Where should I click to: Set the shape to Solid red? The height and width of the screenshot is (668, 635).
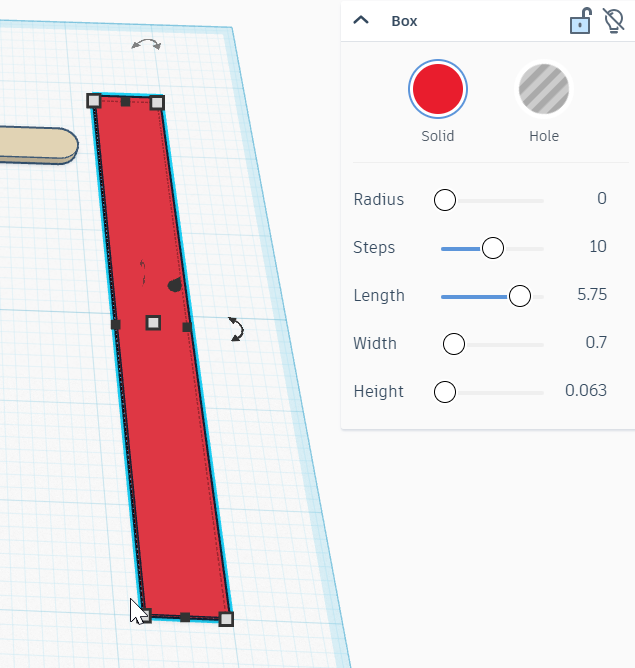[x=438, y=89]
